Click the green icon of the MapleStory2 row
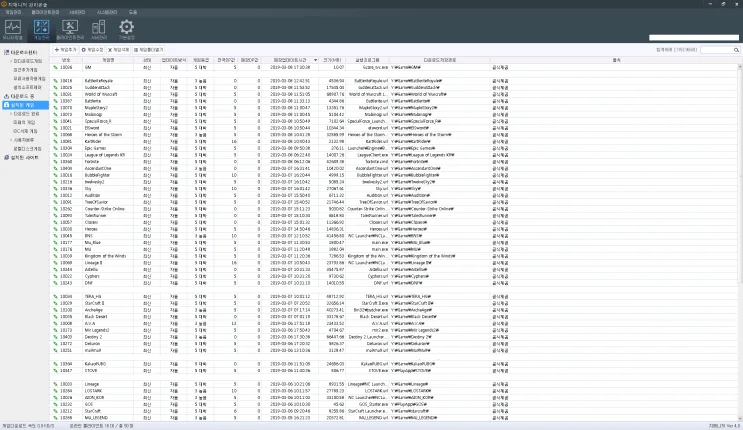743x430 pixels. (55, 108)
